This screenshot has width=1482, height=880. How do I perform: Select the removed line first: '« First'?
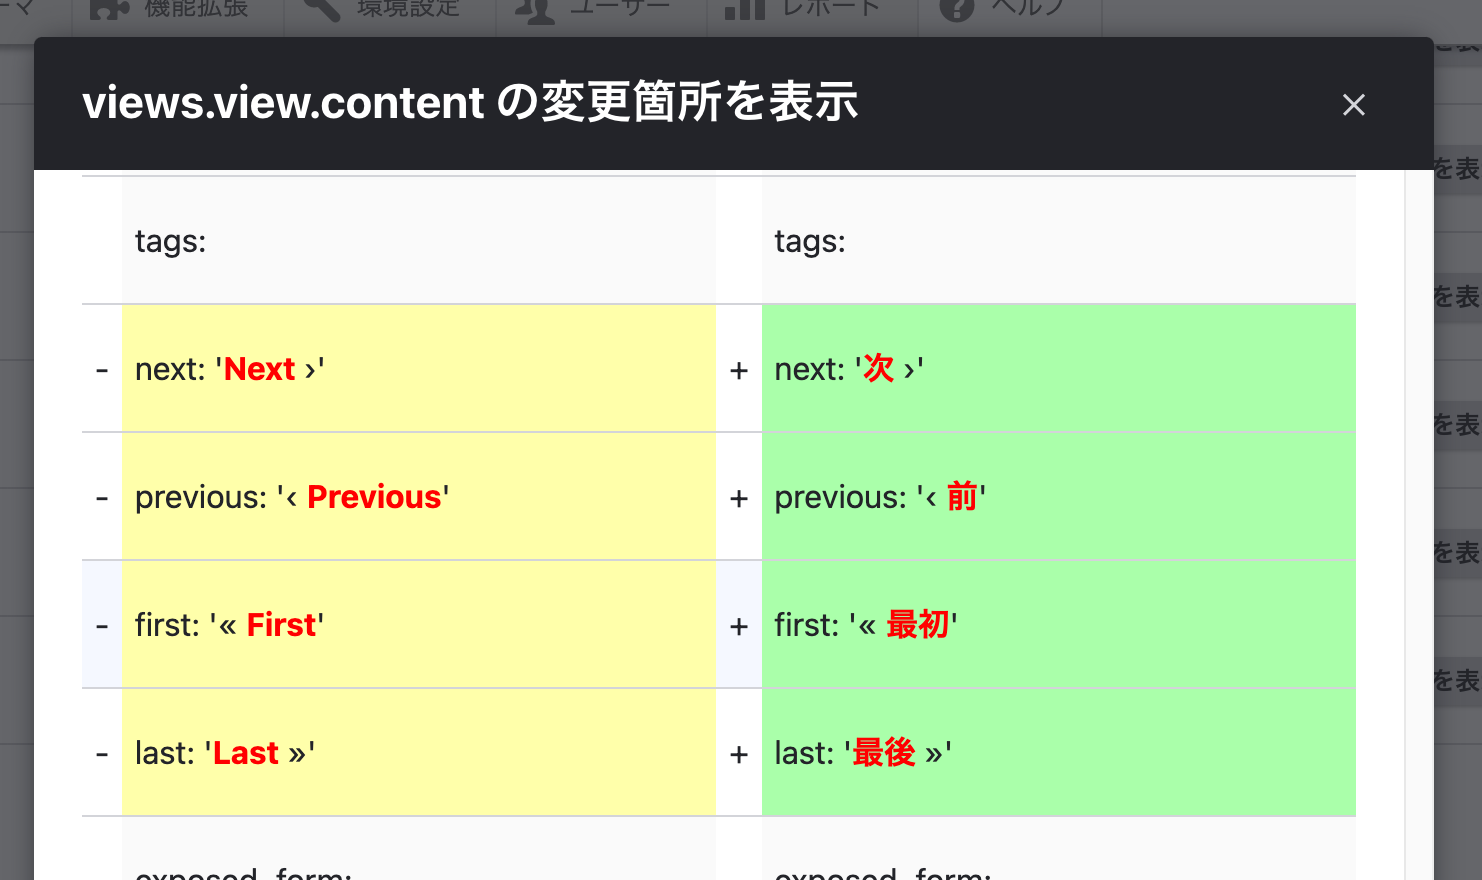point(418,625)
